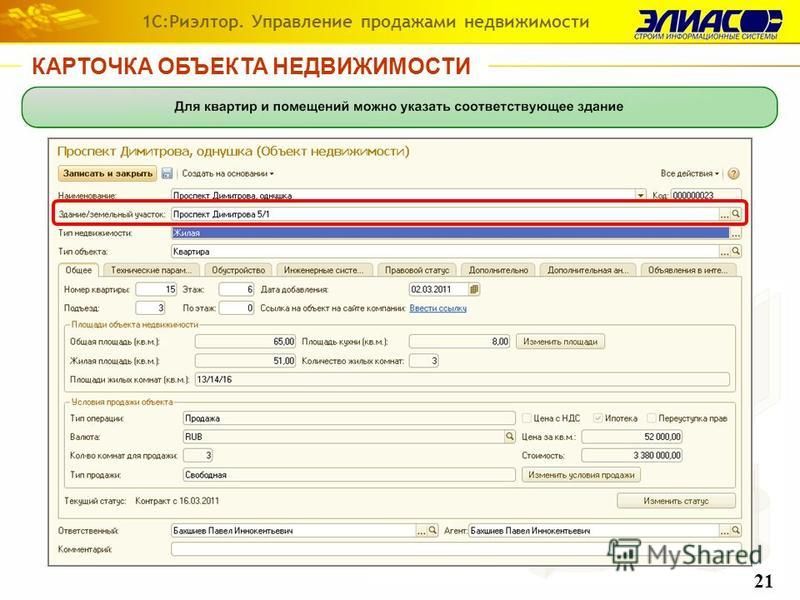Open magnifier lookup for Валюта RUB
800x600 pixels.
pyautogui.click(x=509, y=437)
